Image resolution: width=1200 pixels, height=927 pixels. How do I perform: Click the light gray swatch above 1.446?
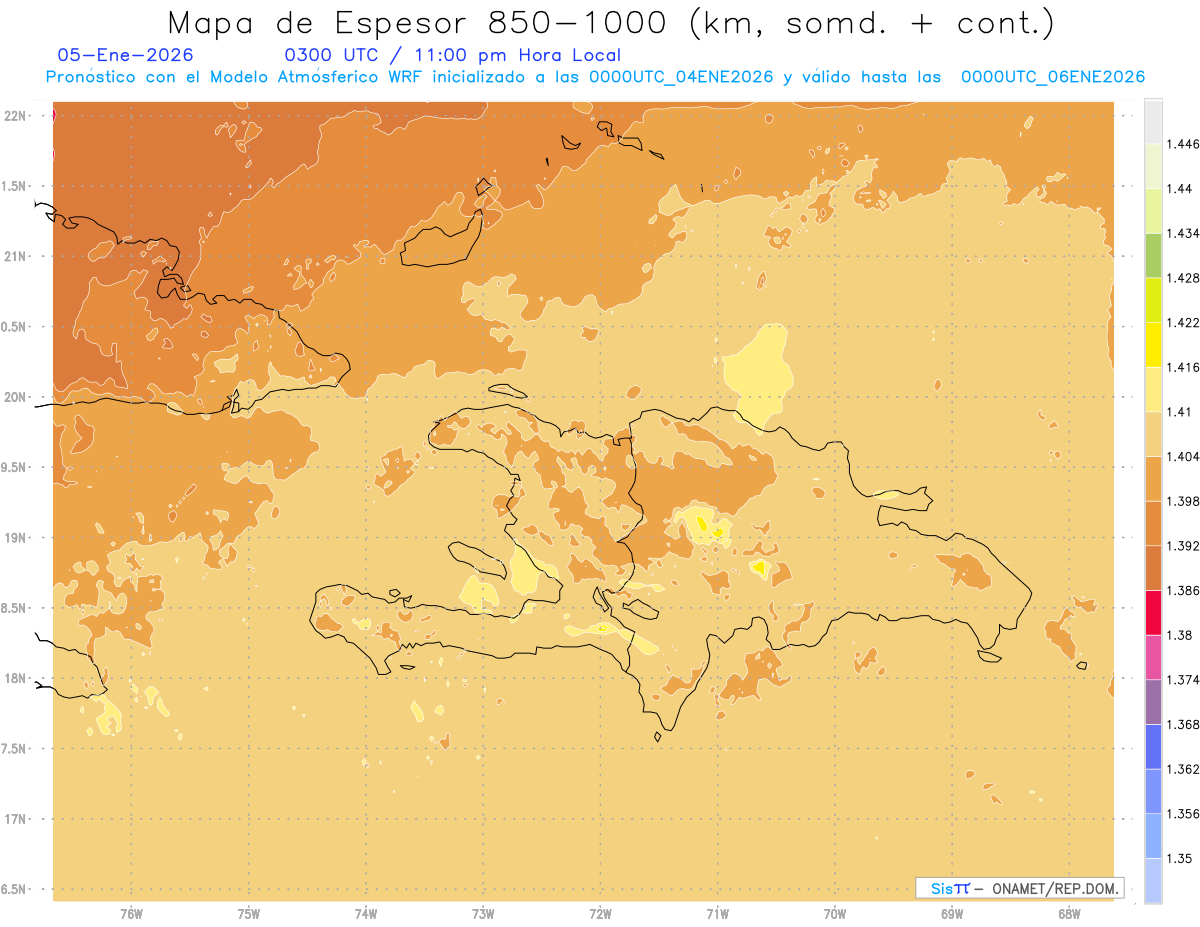pyautogui.click(x=1154, y=121)
